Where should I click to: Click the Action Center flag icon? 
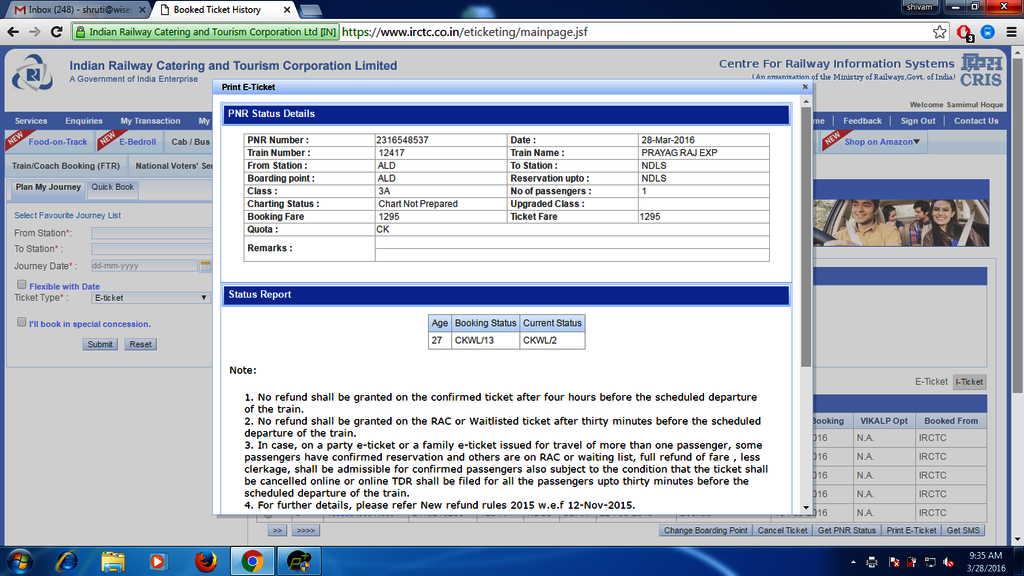click(894, 562)
